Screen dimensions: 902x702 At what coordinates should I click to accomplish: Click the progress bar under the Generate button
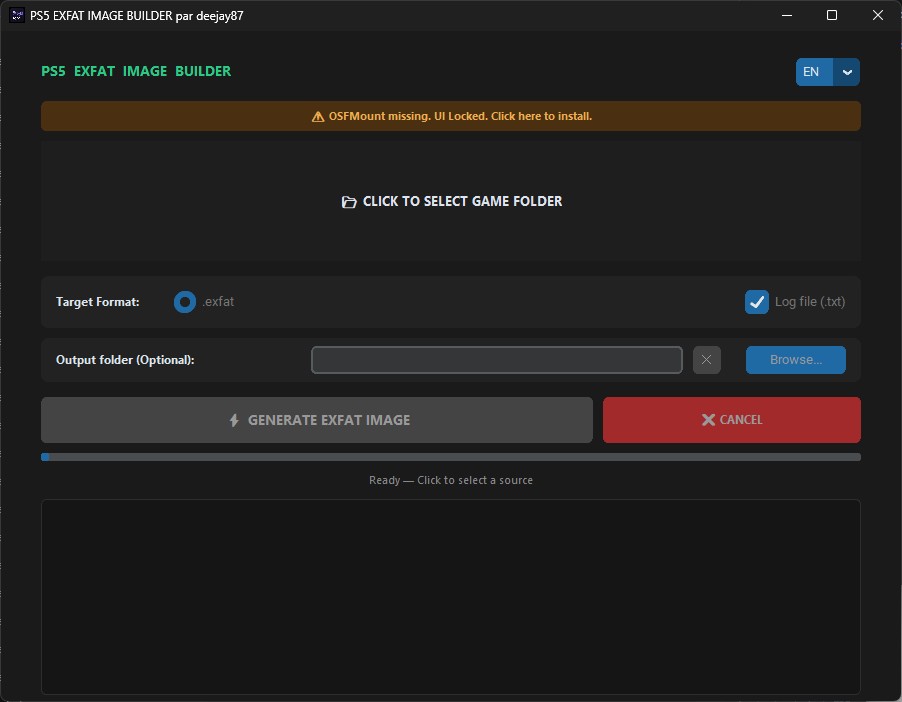(x=450, y=457)
